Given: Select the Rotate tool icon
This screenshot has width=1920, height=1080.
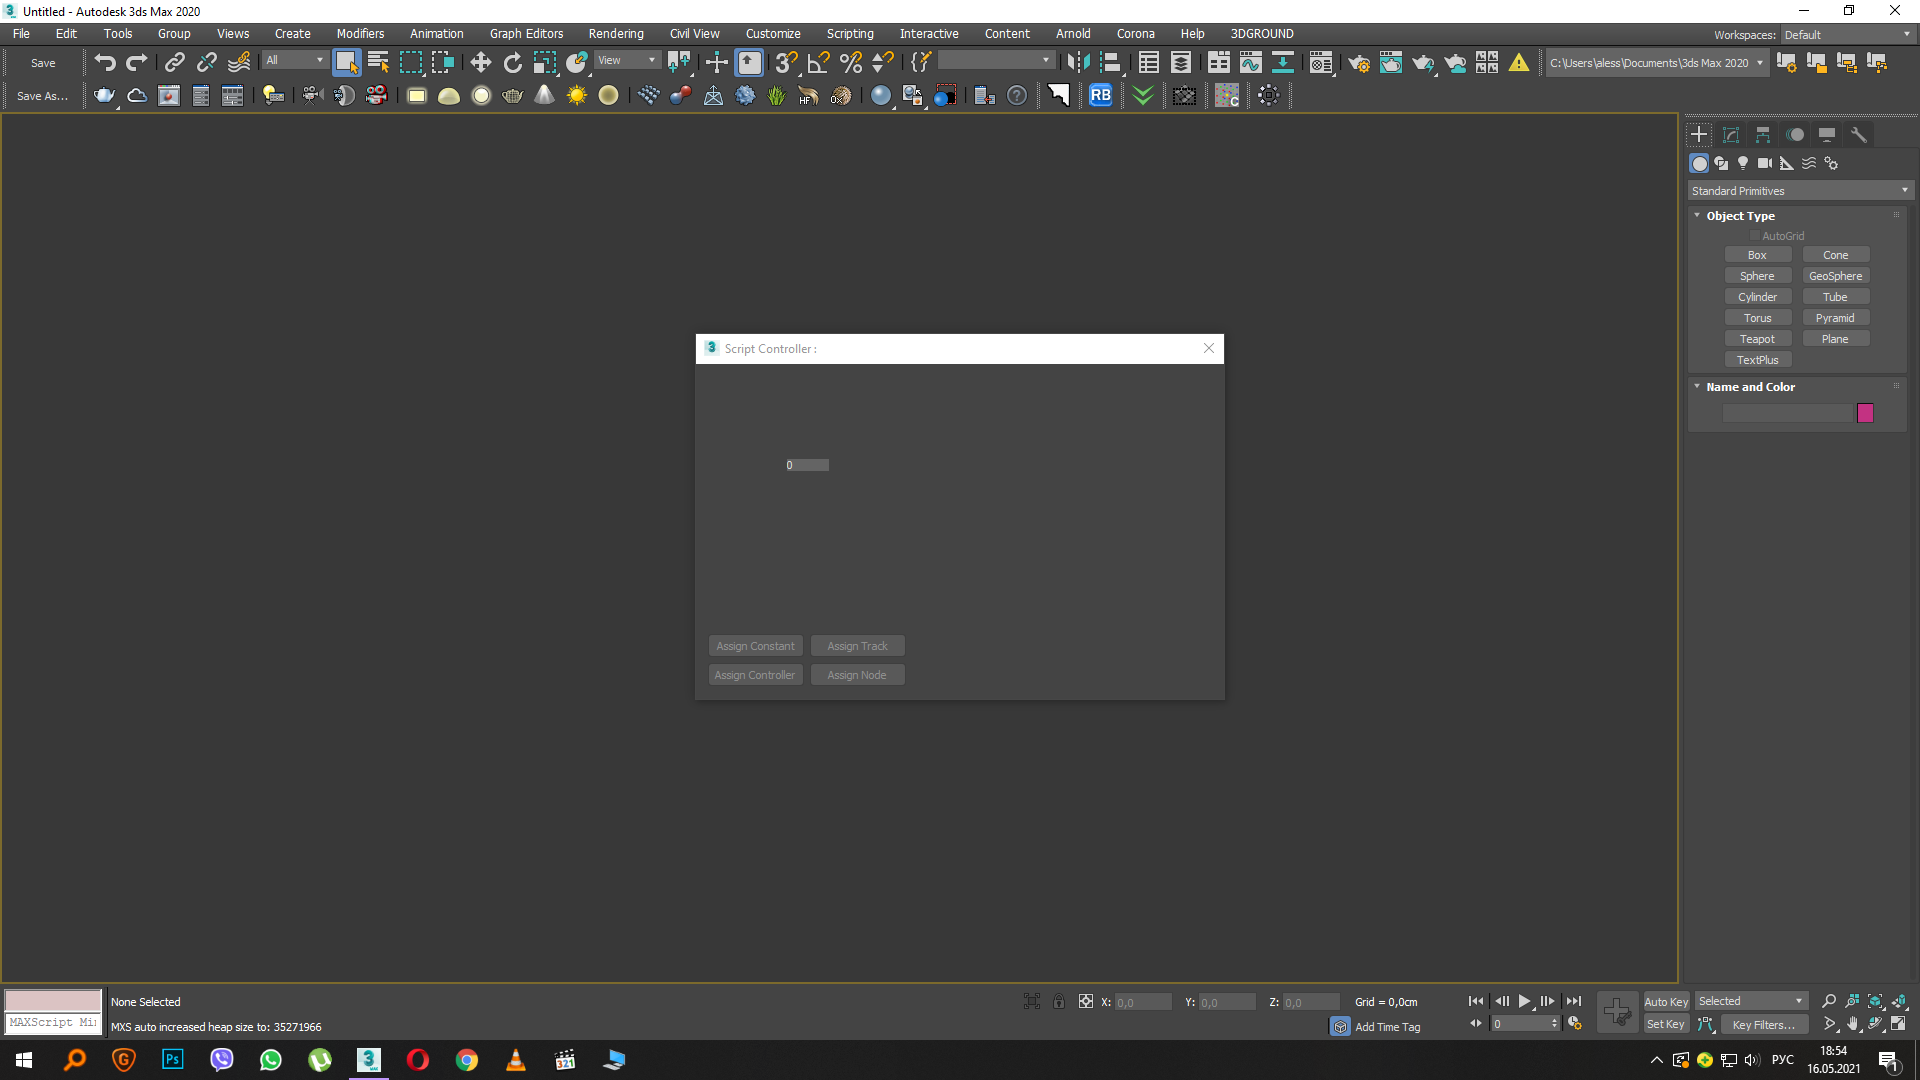Looking at the screenshot, I should (x=512, y=62).
